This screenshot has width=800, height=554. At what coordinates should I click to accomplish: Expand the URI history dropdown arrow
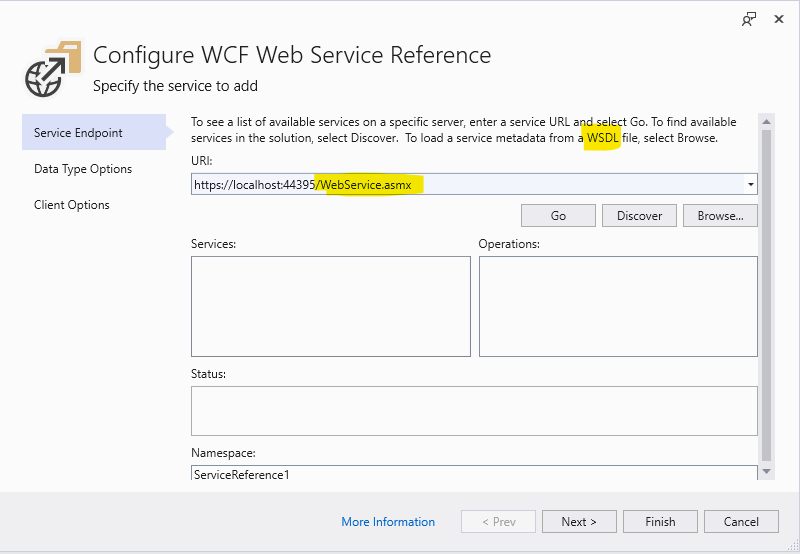(751, 185)
